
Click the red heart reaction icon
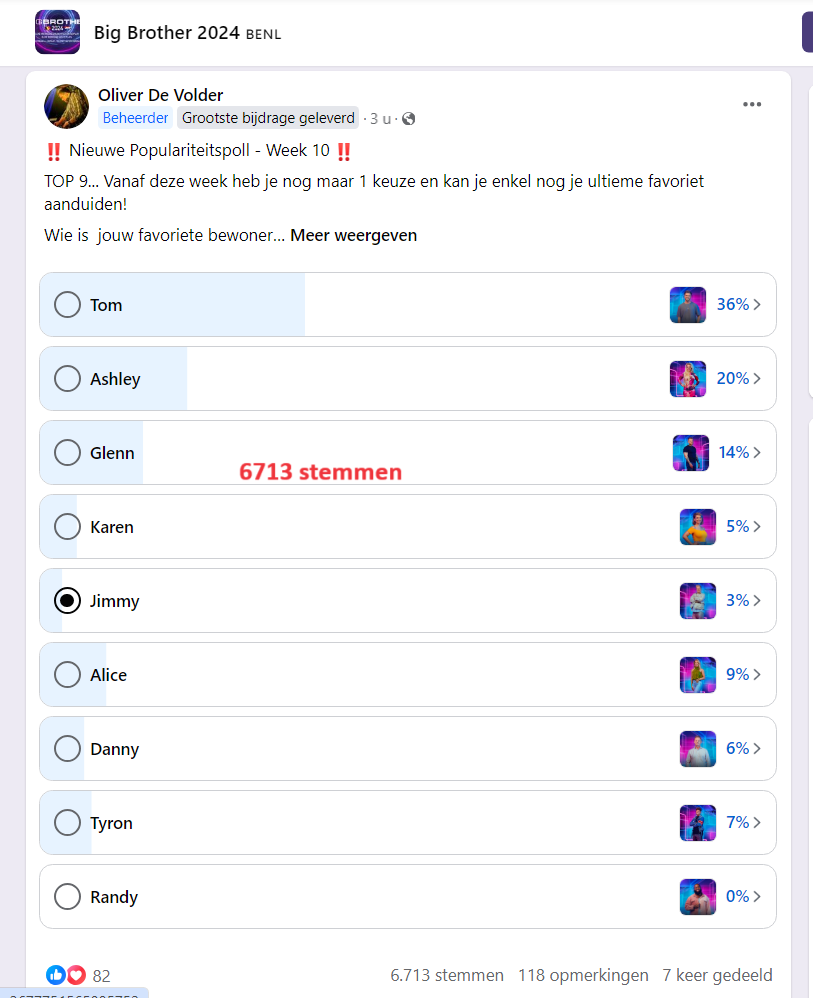click(76, 974)
